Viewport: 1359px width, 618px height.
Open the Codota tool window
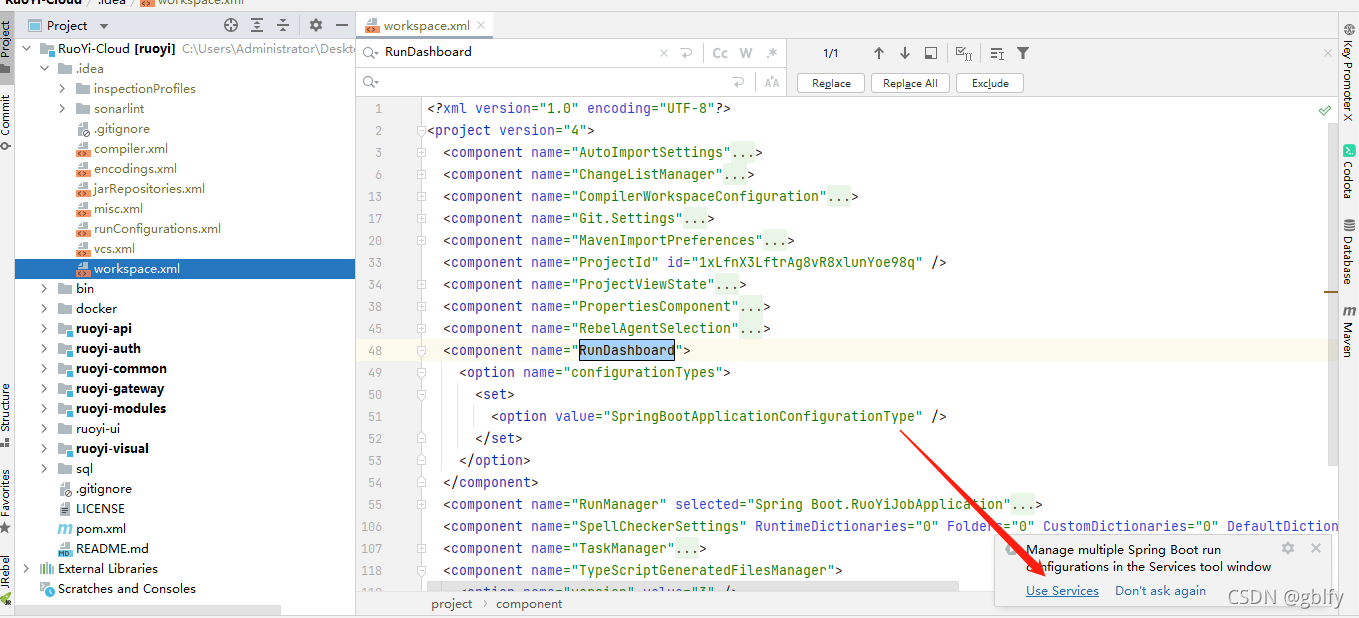[x=1349, y=170]
